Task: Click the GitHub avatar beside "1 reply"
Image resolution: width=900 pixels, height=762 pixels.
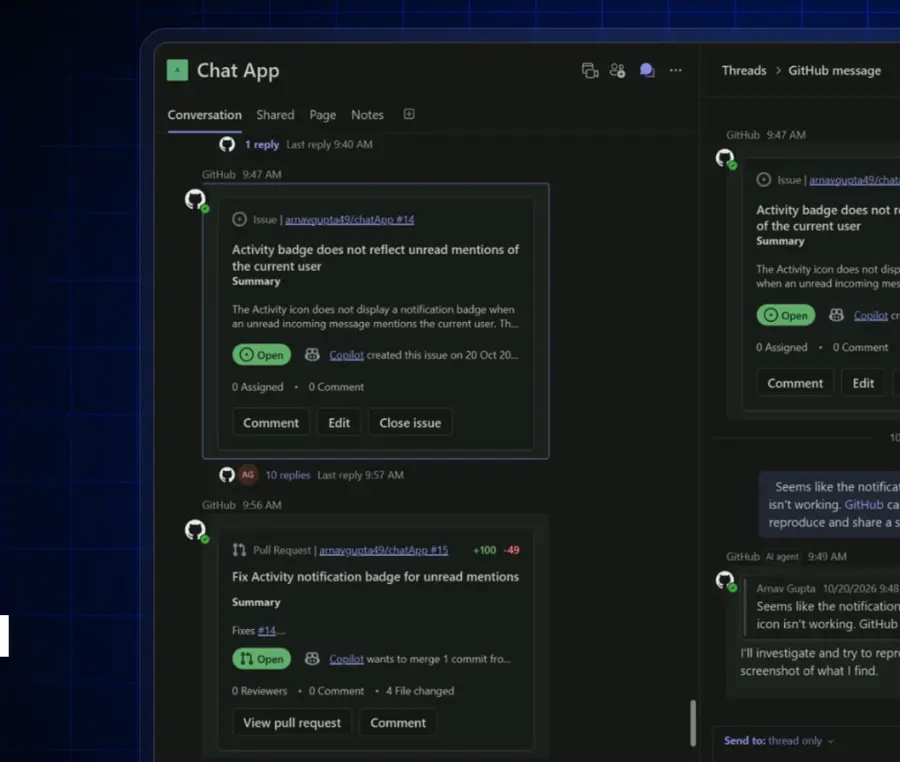Action: (227, 144)
